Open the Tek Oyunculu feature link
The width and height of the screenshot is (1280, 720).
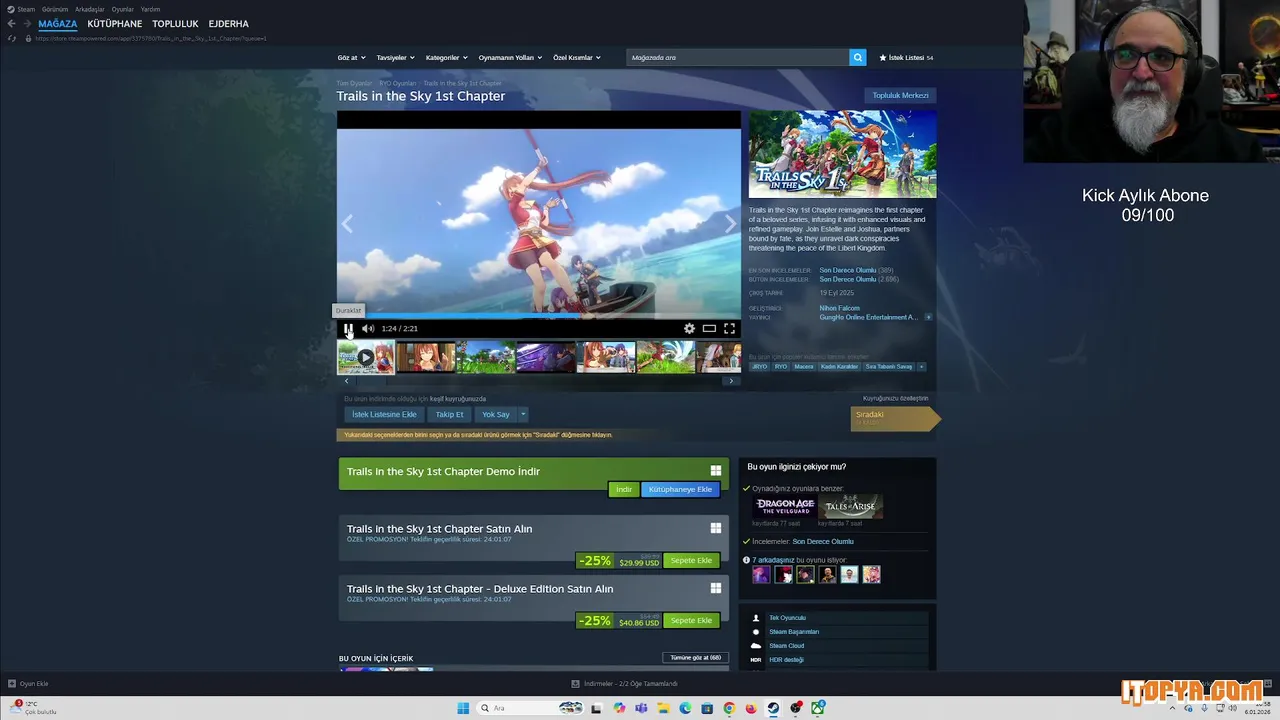pos(787,618)
